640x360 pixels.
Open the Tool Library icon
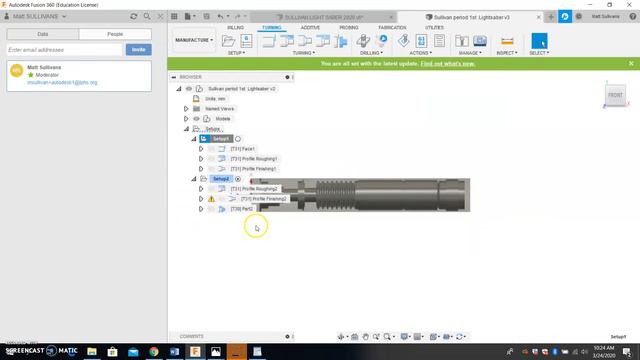tap(462, 41)
